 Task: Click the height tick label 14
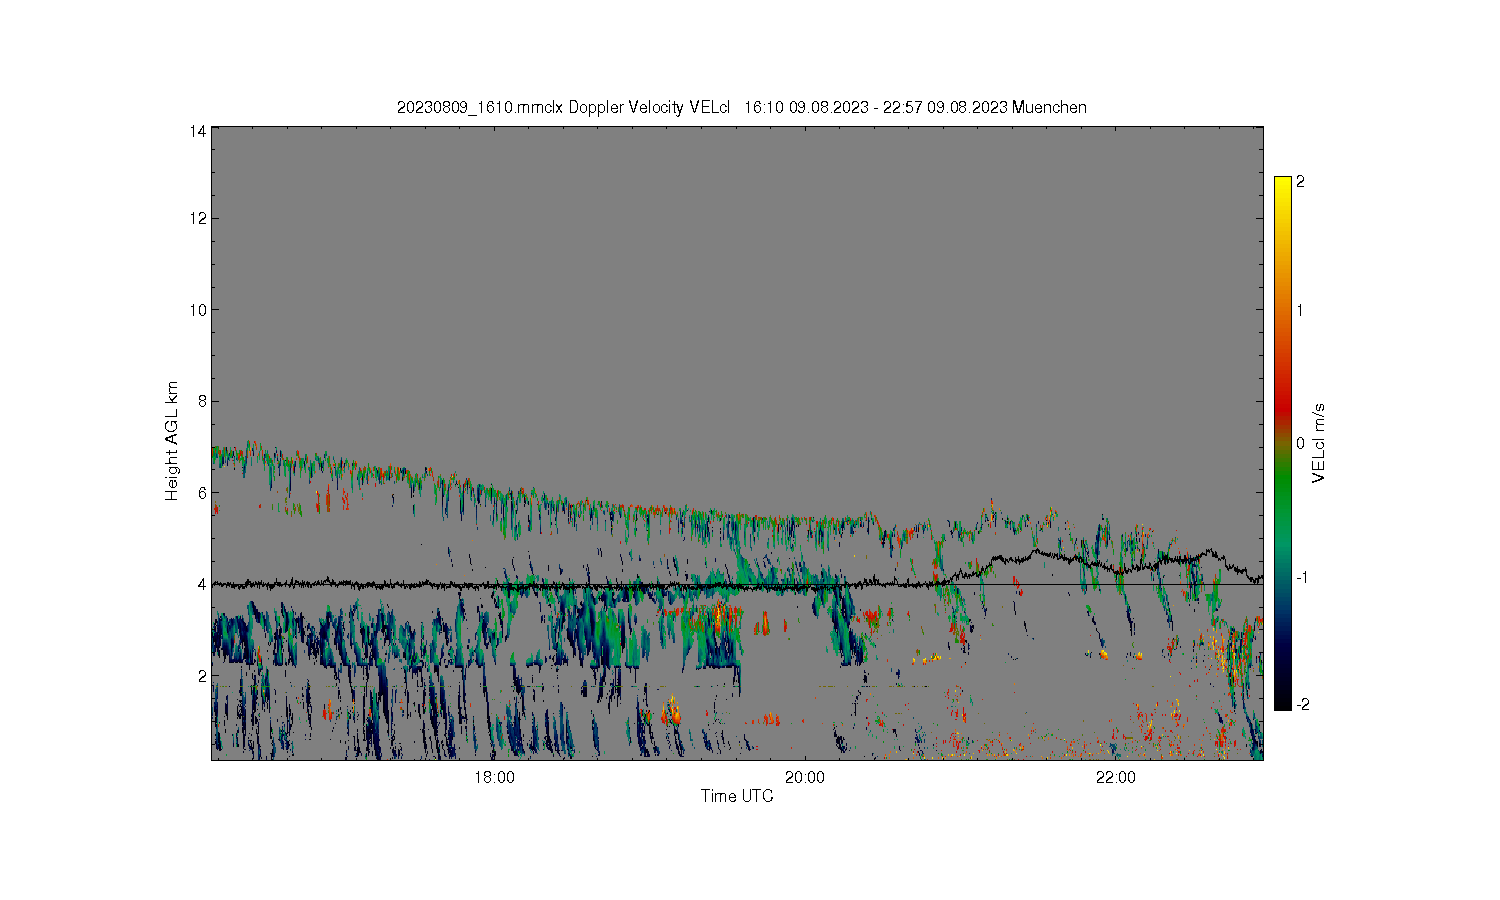click(x=198, y=131)
